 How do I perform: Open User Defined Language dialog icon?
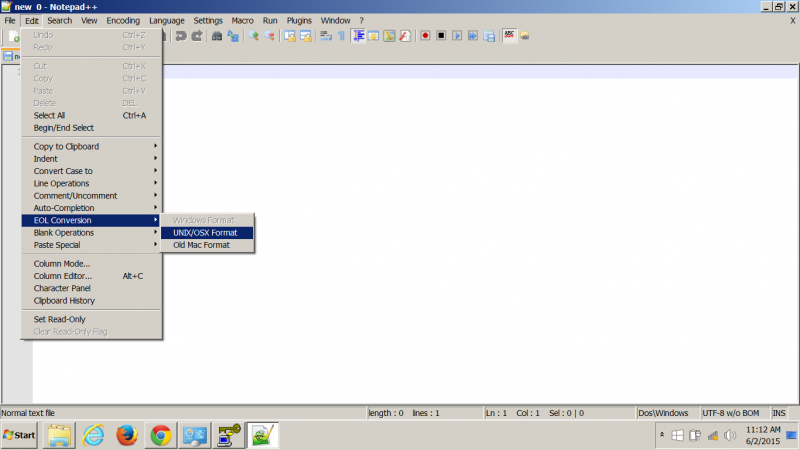(x=373, y=36)
